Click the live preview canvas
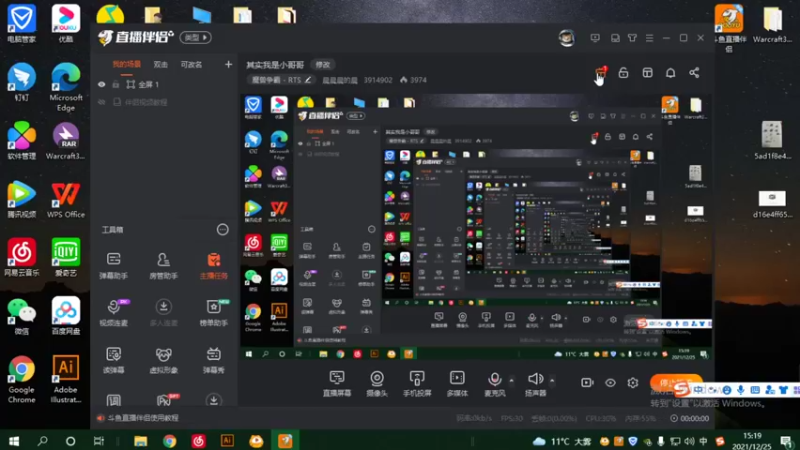The image size is (800, 450). [x=476, y=227]
